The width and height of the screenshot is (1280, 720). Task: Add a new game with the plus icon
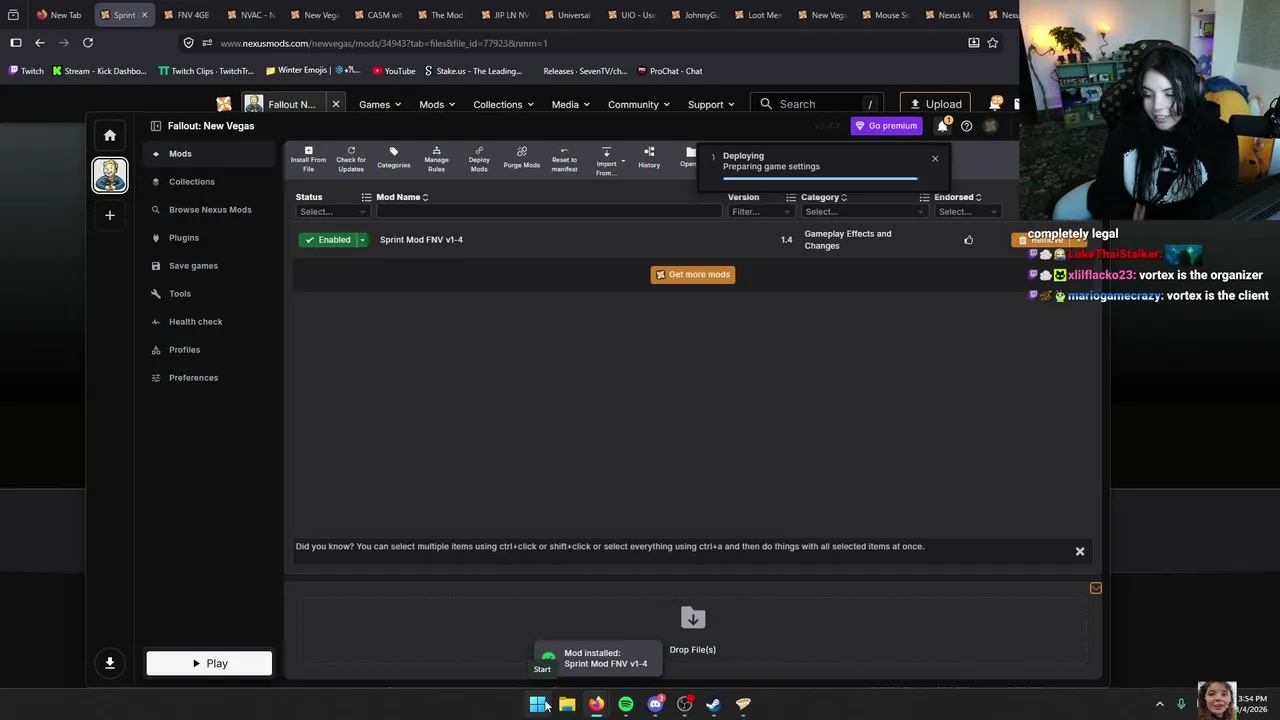pyautogui.click(x=110, y=215)
